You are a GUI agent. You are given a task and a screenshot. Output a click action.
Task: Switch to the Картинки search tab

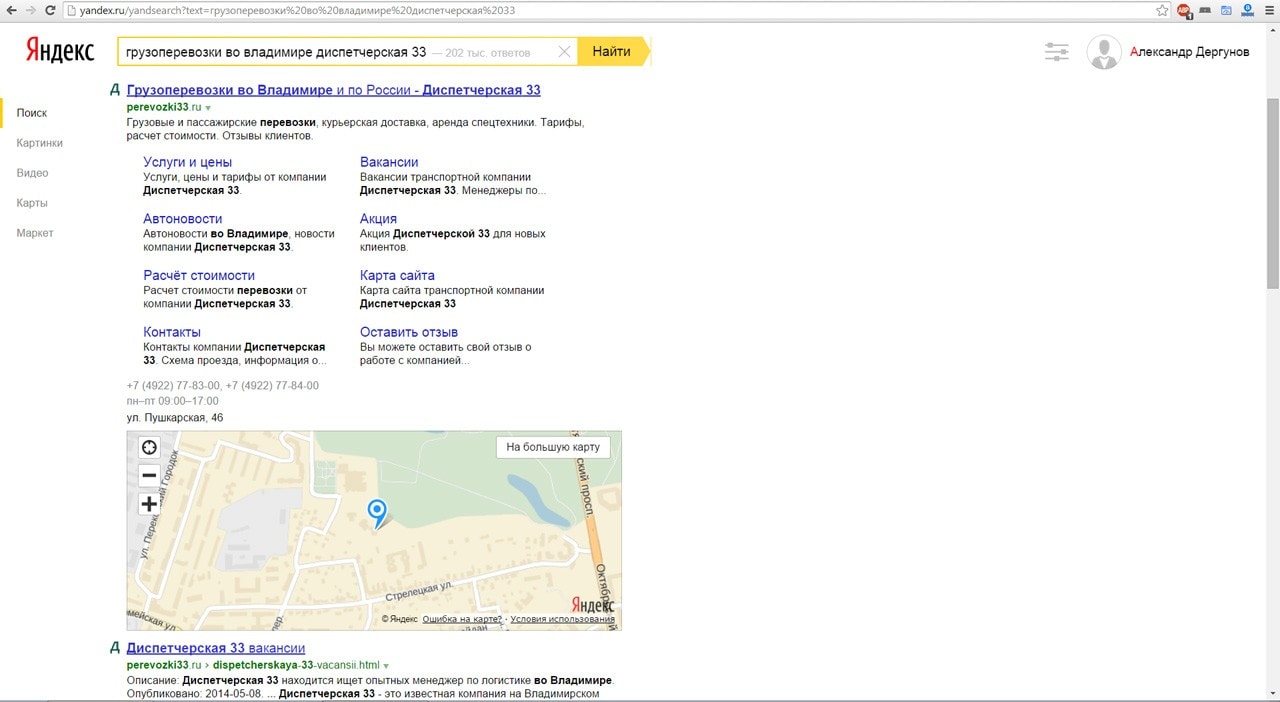(x=39, y=143)
